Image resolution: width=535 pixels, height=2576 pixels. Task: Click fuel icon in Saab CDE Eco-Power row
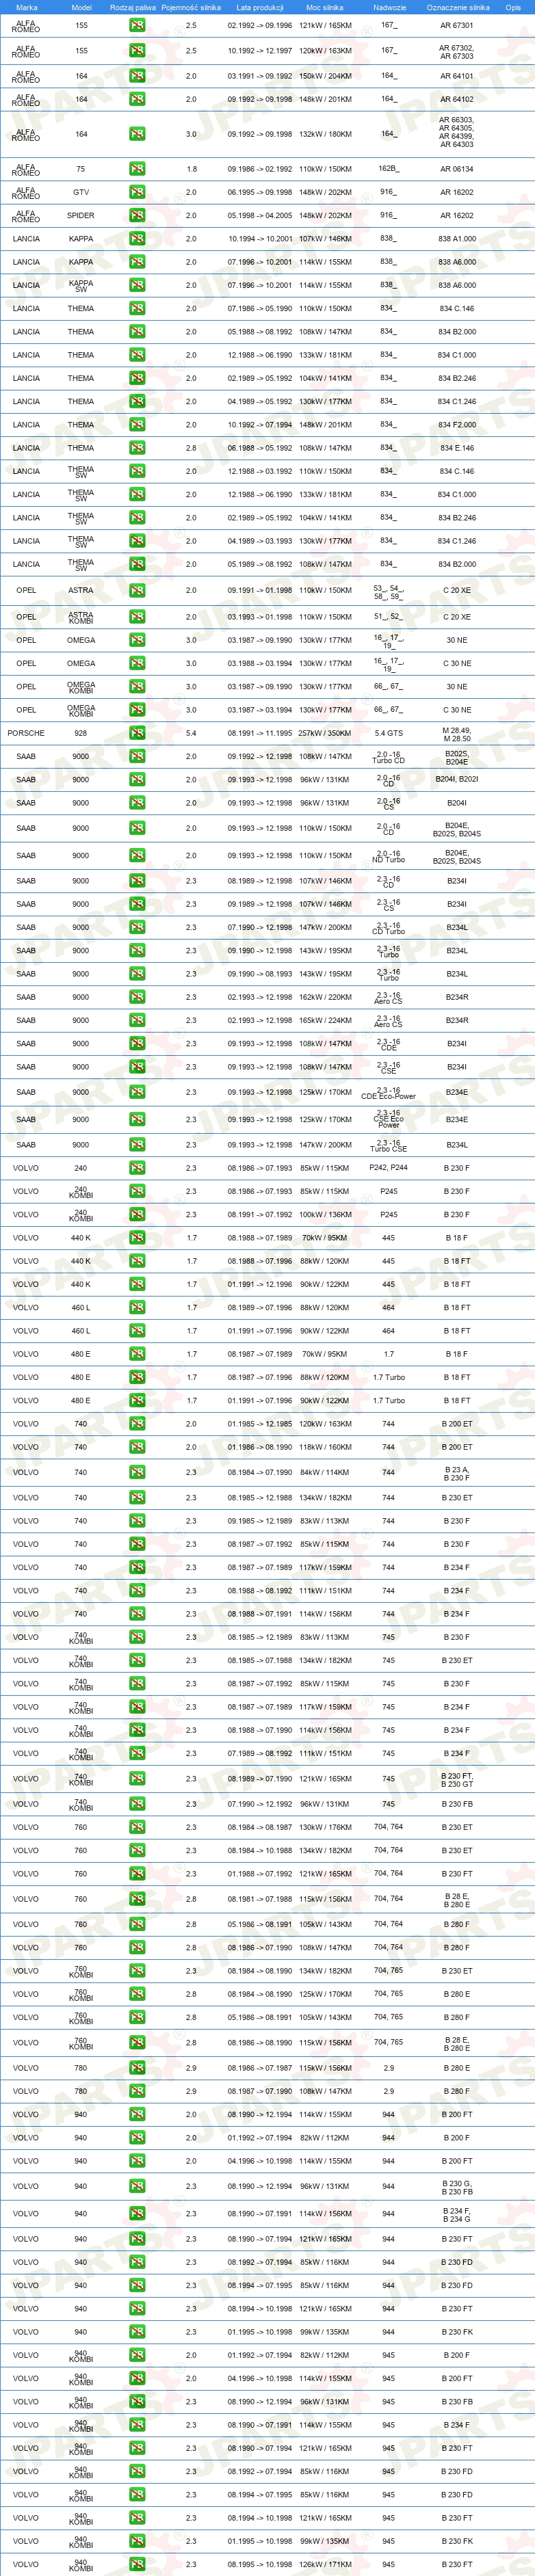(x=137, y=1092)
